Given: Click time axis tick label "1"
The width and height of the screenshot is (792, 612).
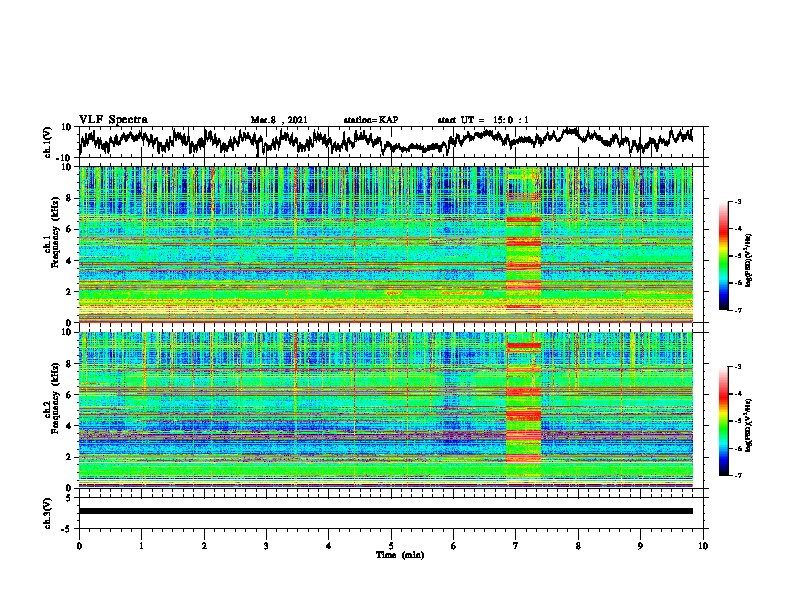Looking at the screenshot, I should [x=141, y=546].
